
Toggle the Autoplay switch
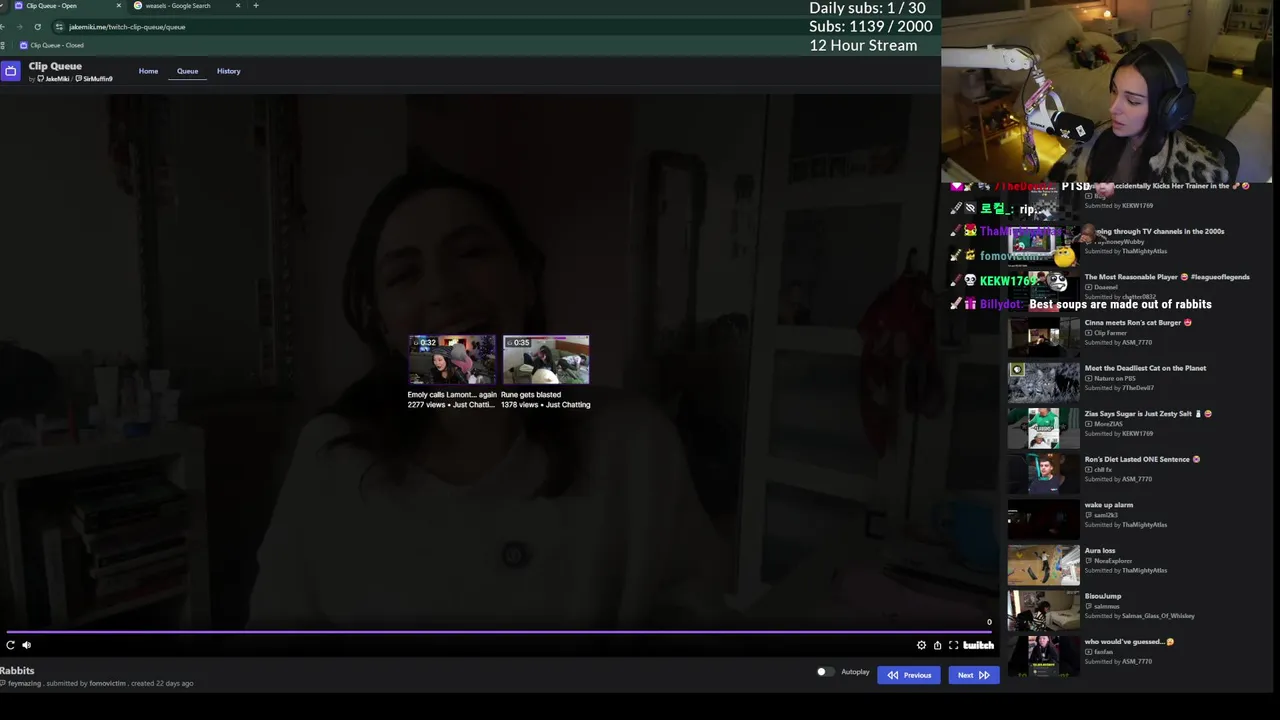[x=824, y=672]
